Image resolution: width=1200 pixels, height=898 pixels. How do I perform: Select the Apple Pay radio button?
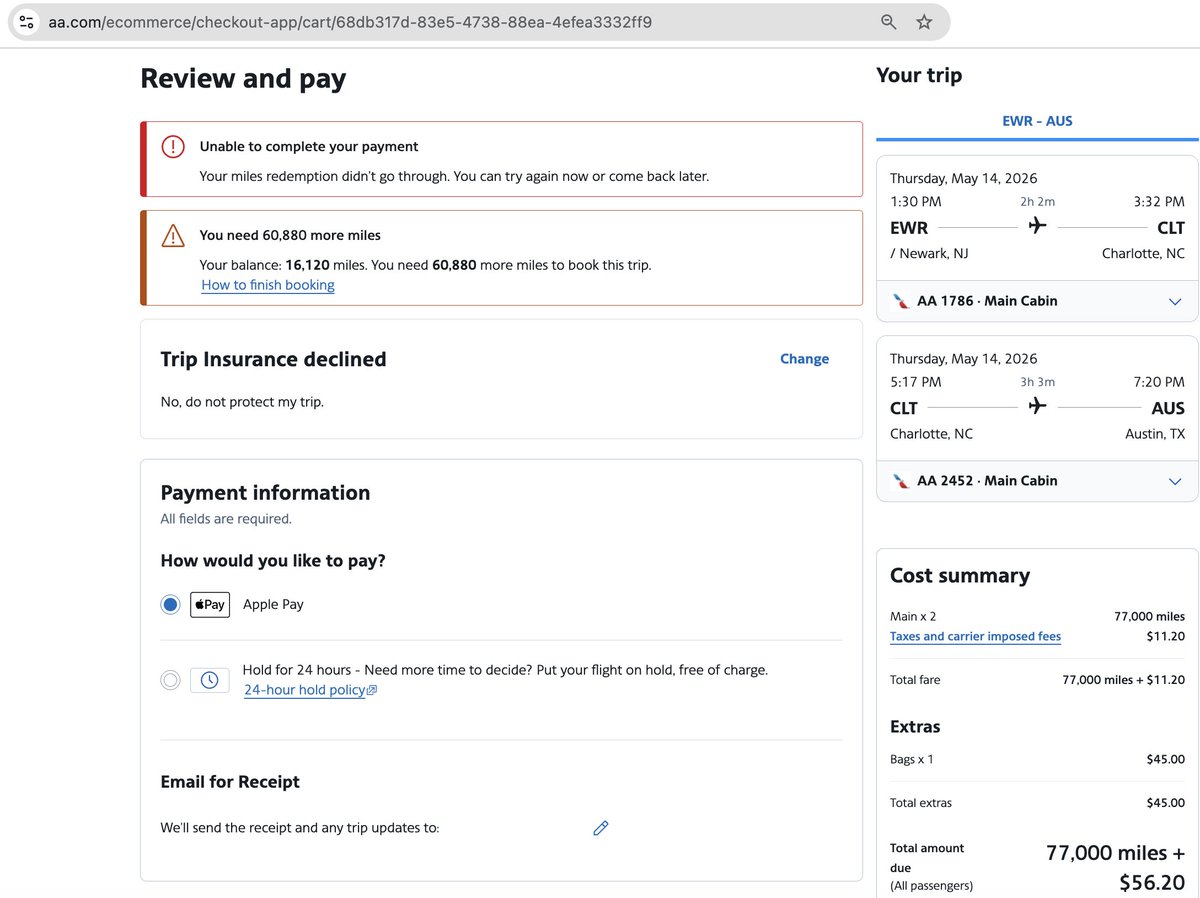(171, 604)
